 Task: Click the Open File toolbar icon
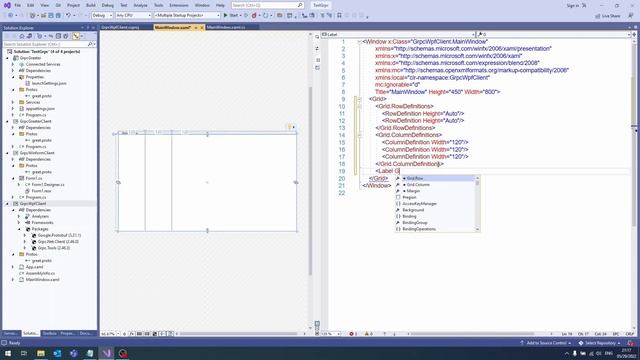point(43,16)
